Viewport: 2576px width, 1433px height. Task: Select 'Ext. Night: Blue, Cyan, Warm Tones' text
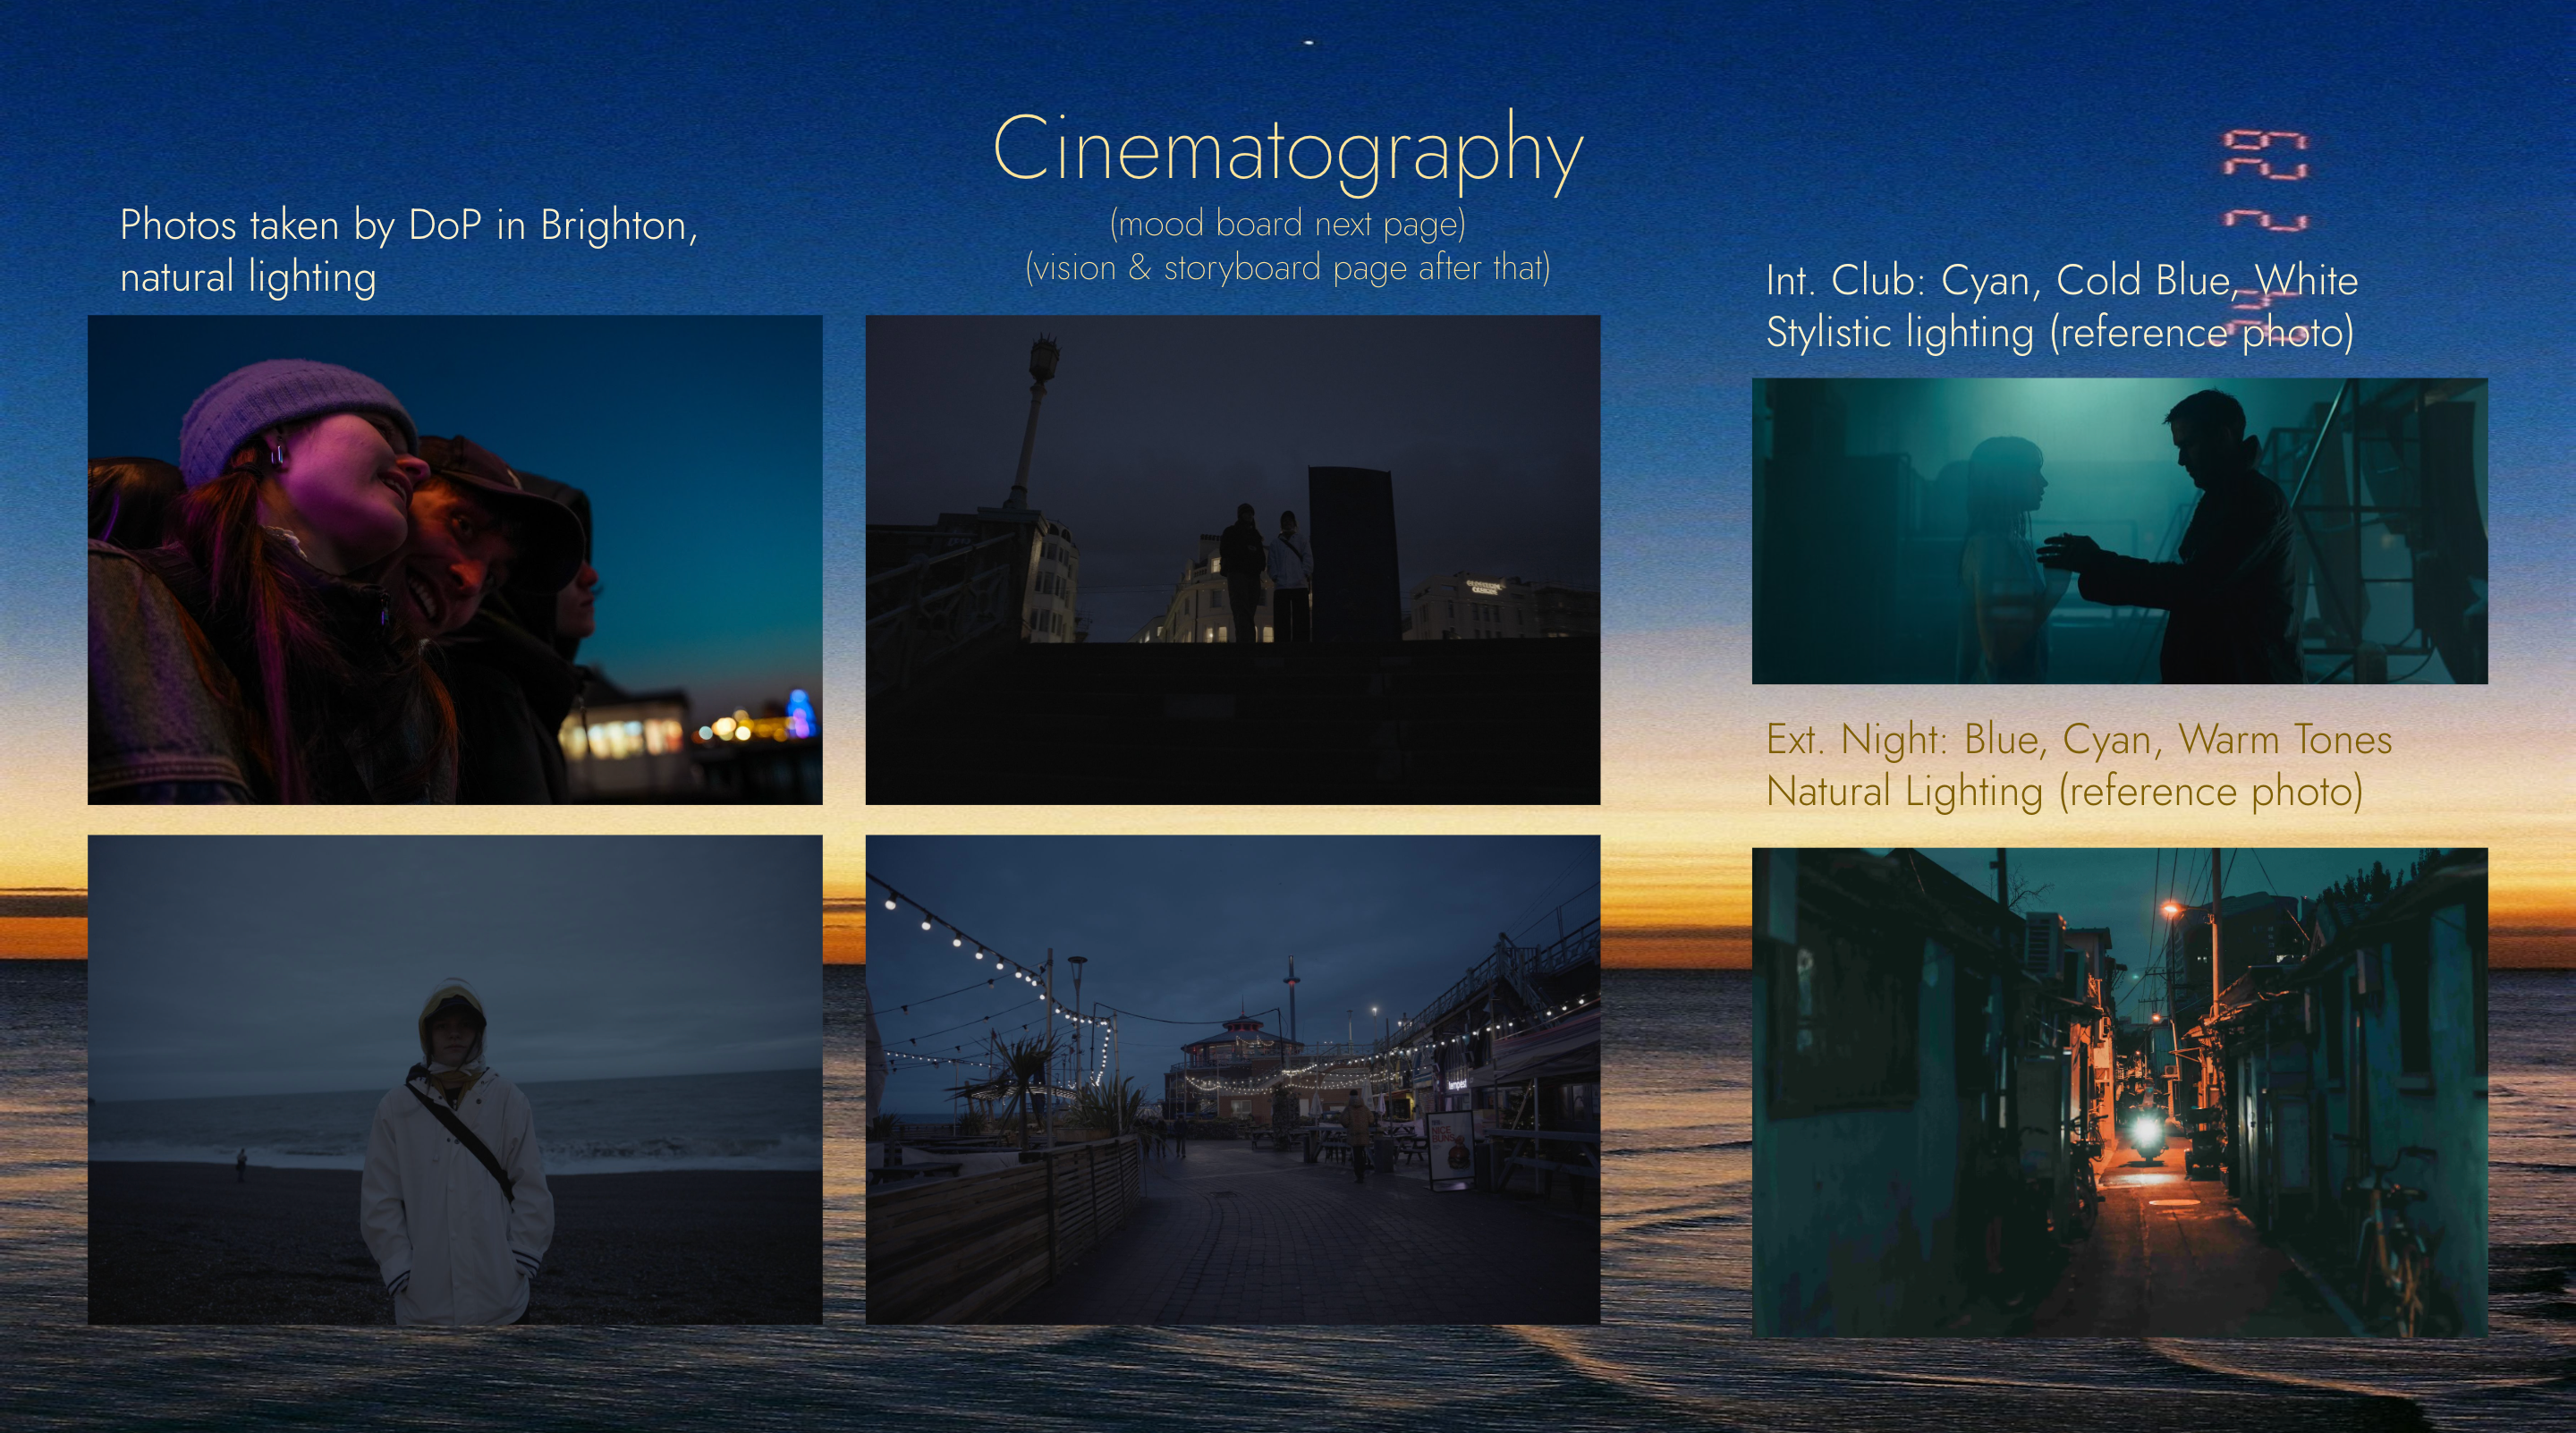(2078, 740)
